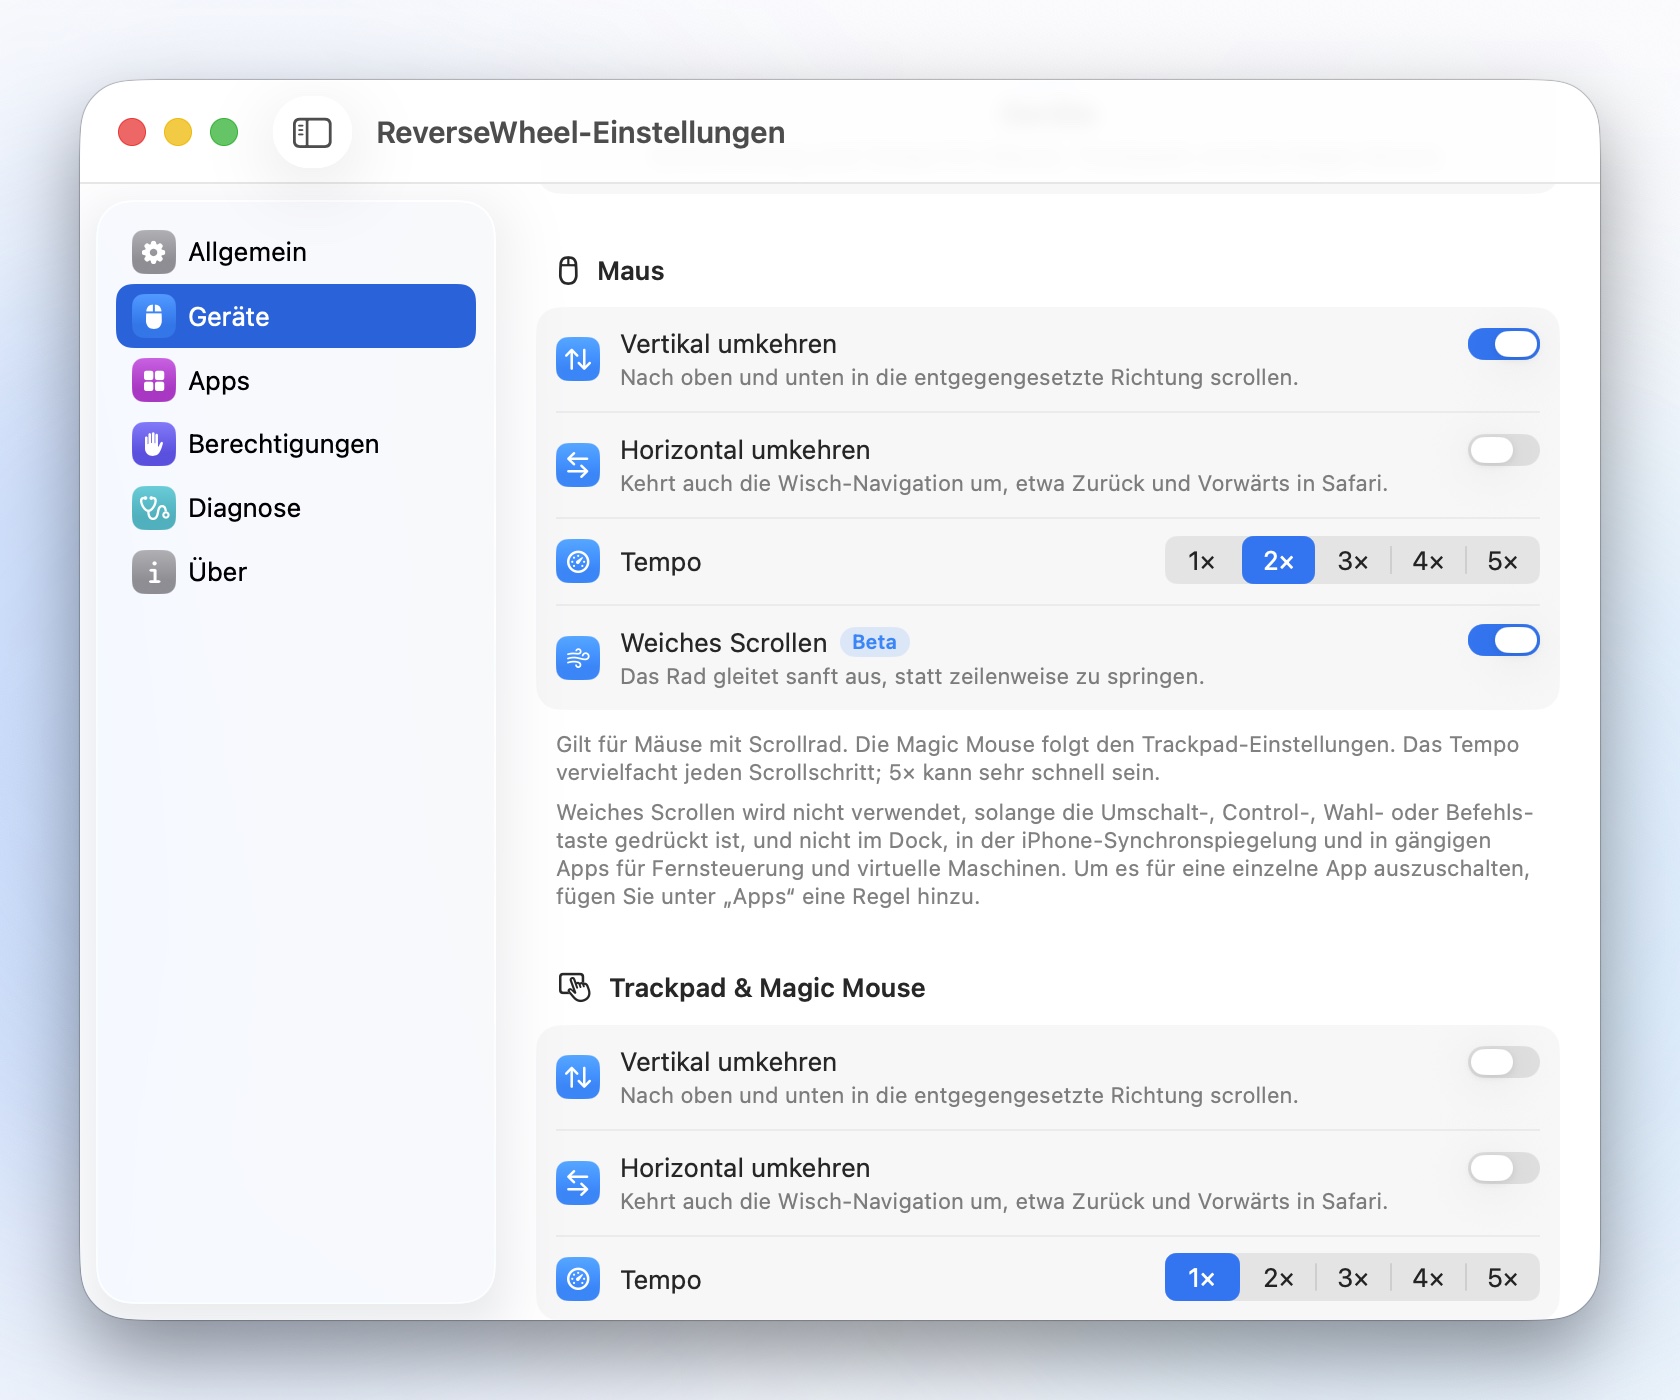This screenshot has height=1400, width=1680.
Task: Open the Apps grid icon
Action: click(x=154, y=380)
